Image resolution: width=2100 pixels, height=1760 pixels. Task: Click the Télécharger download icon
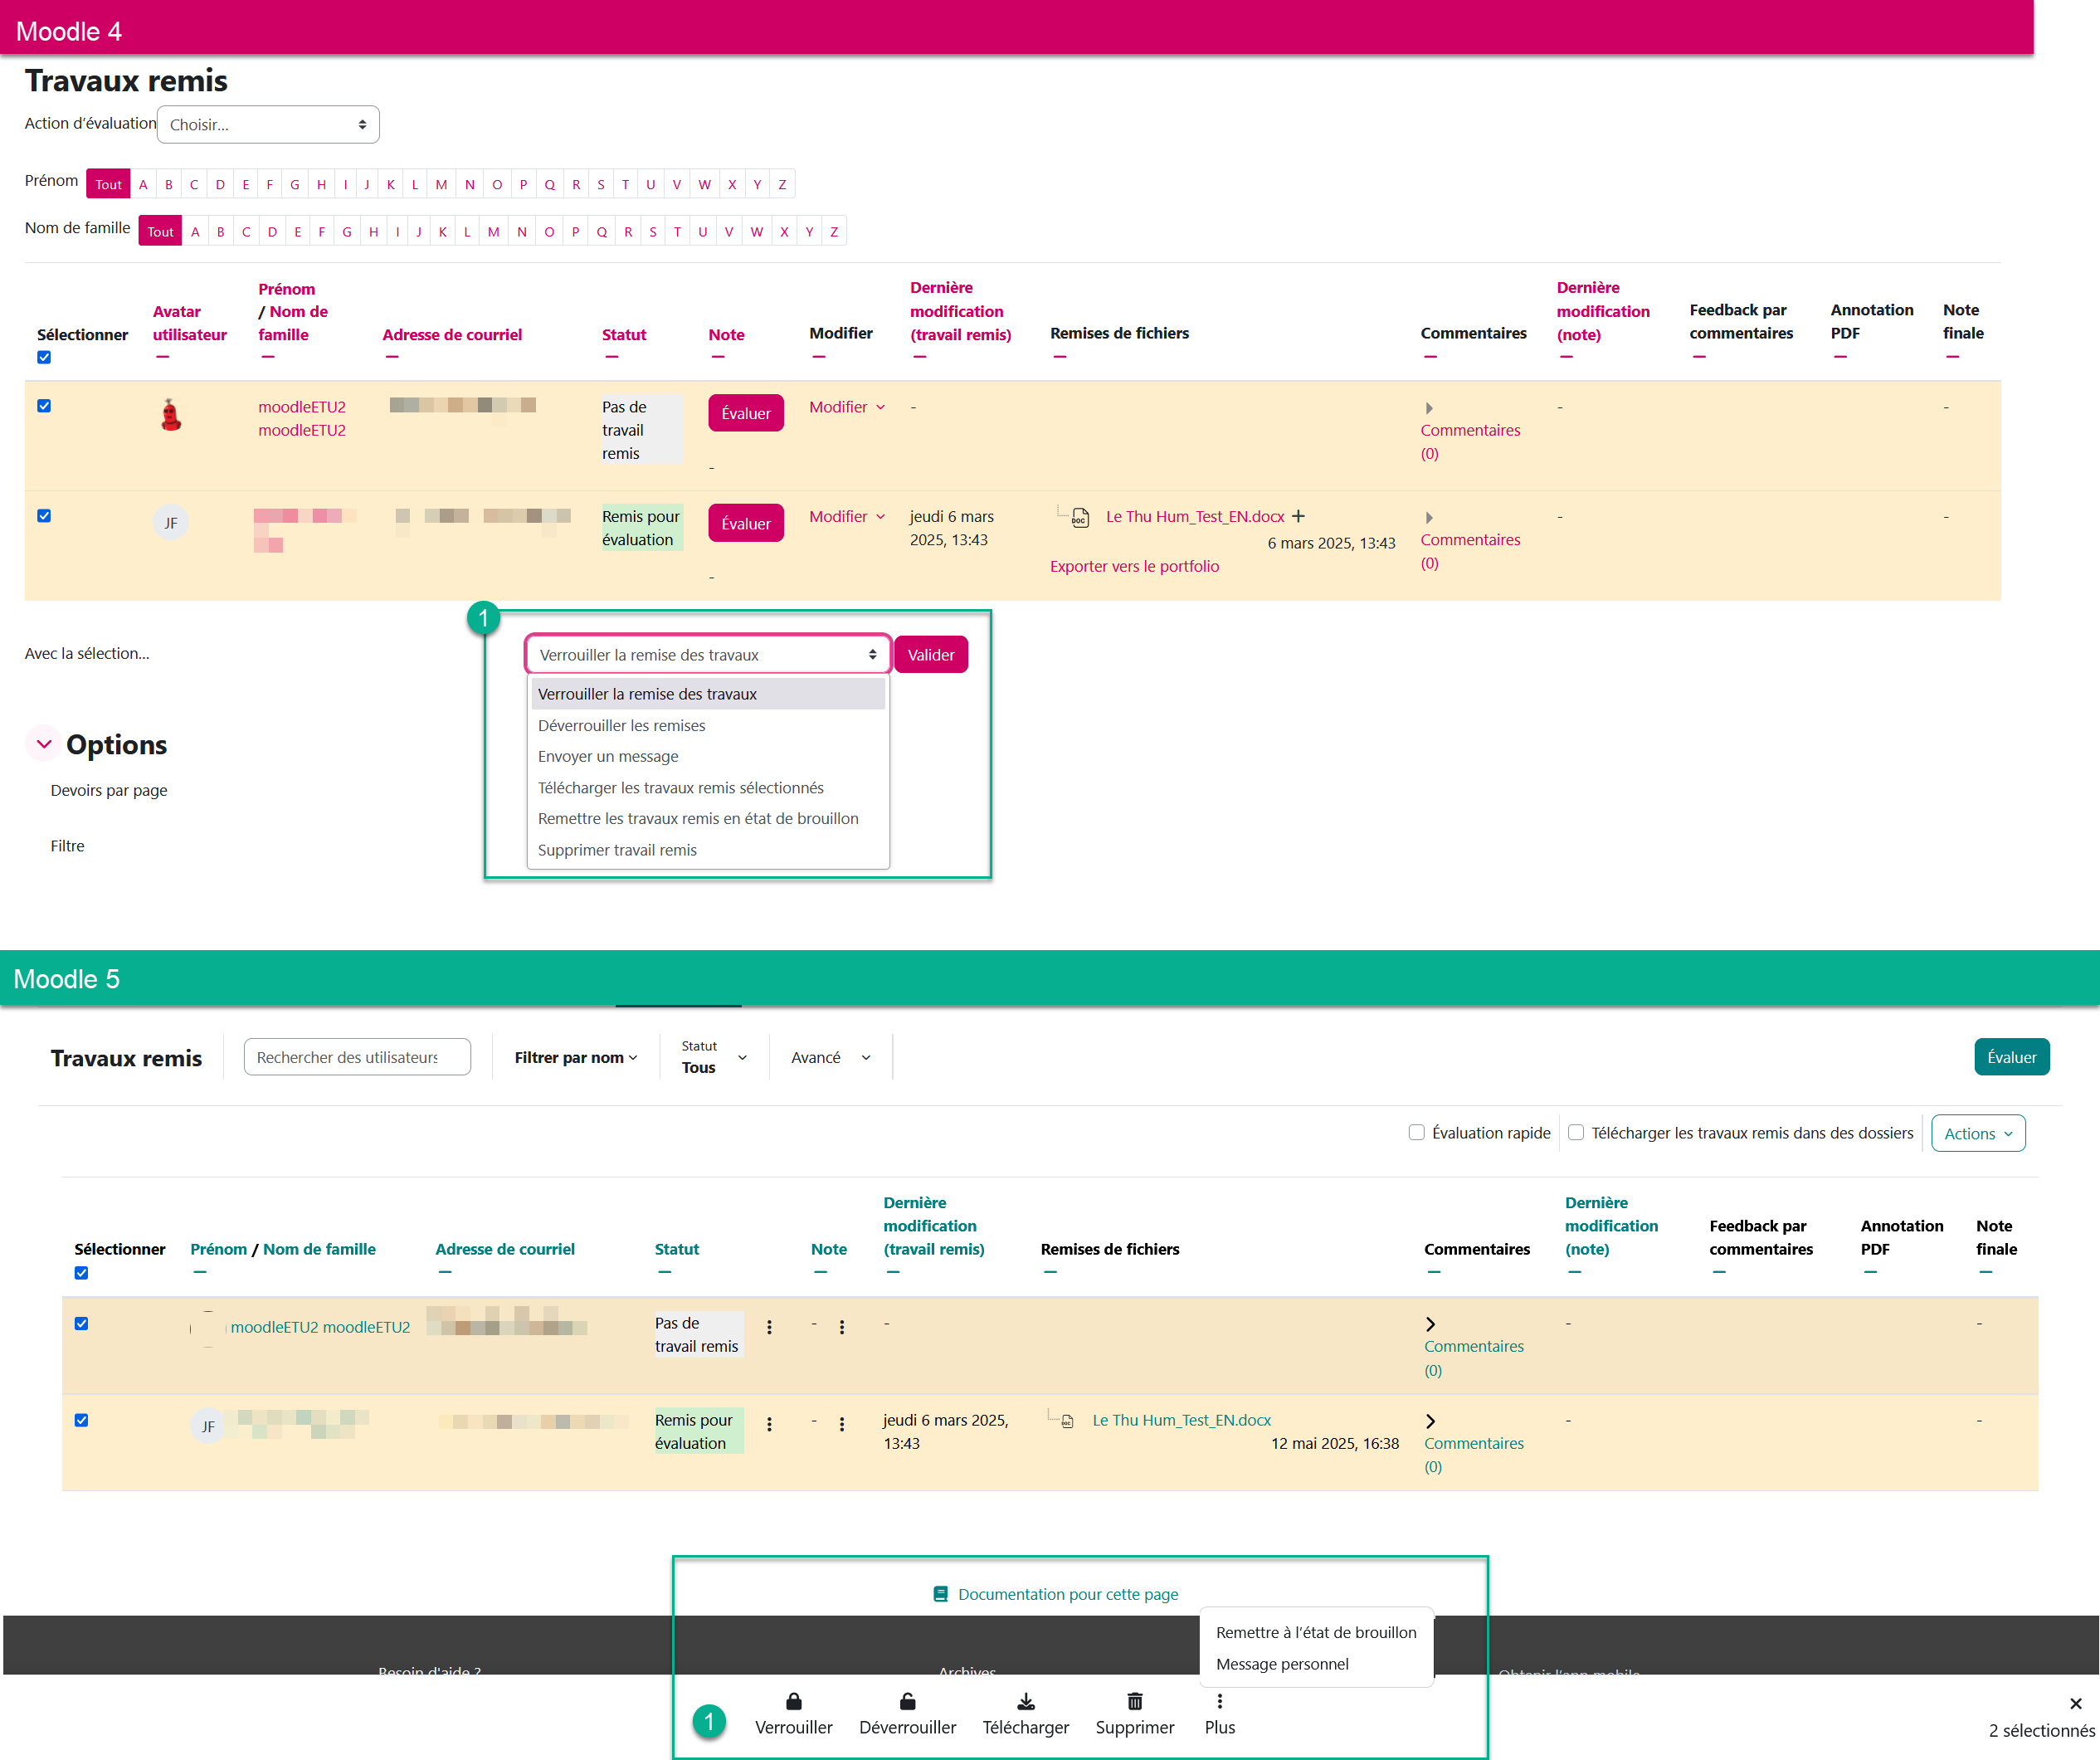1025,1701
